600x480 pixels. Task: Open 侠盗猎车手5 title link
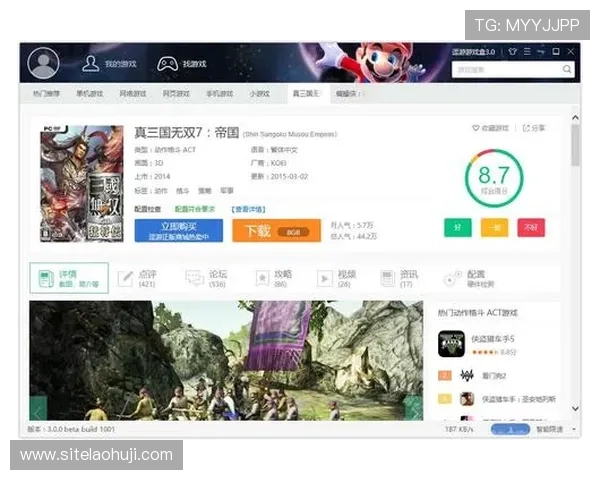[x=492, y=339]
